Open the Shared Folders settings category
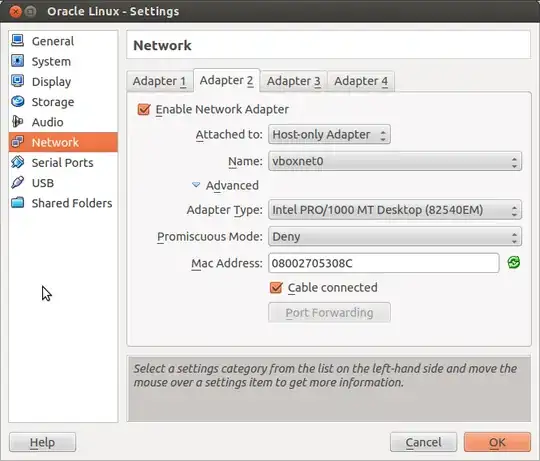 point(63,203)
